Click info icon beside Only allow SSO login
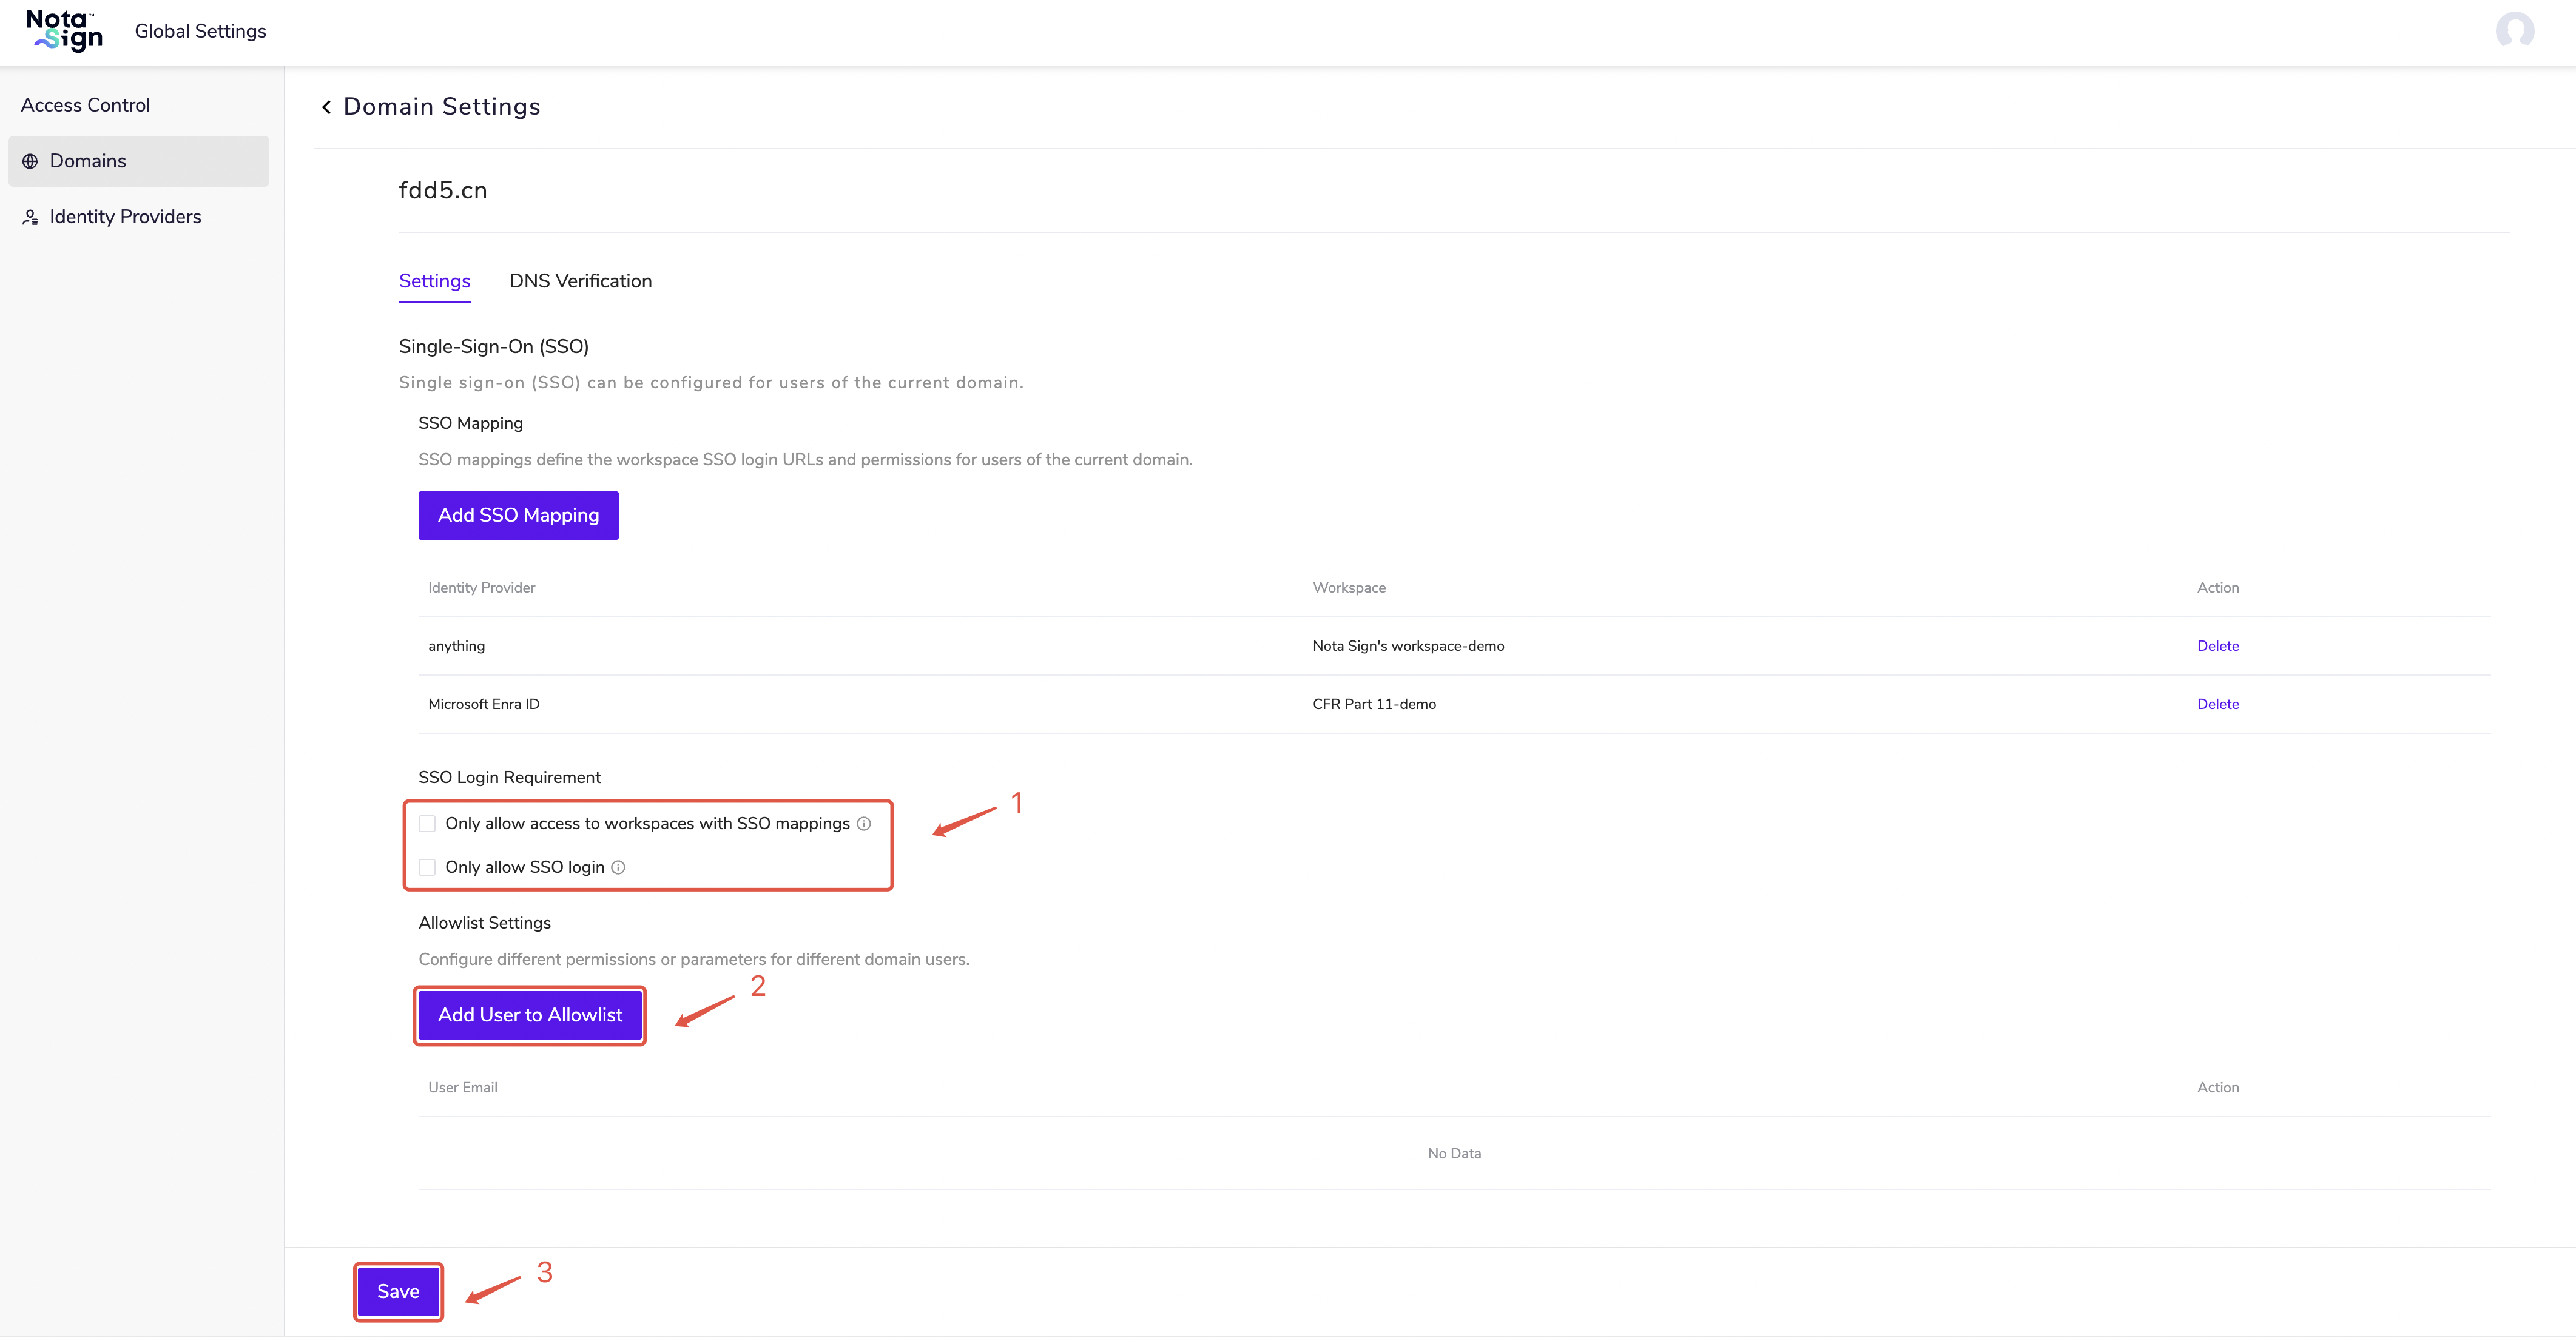This screenshot has height=1338, width=2576. pyautogui.click(x=618, y=868)
